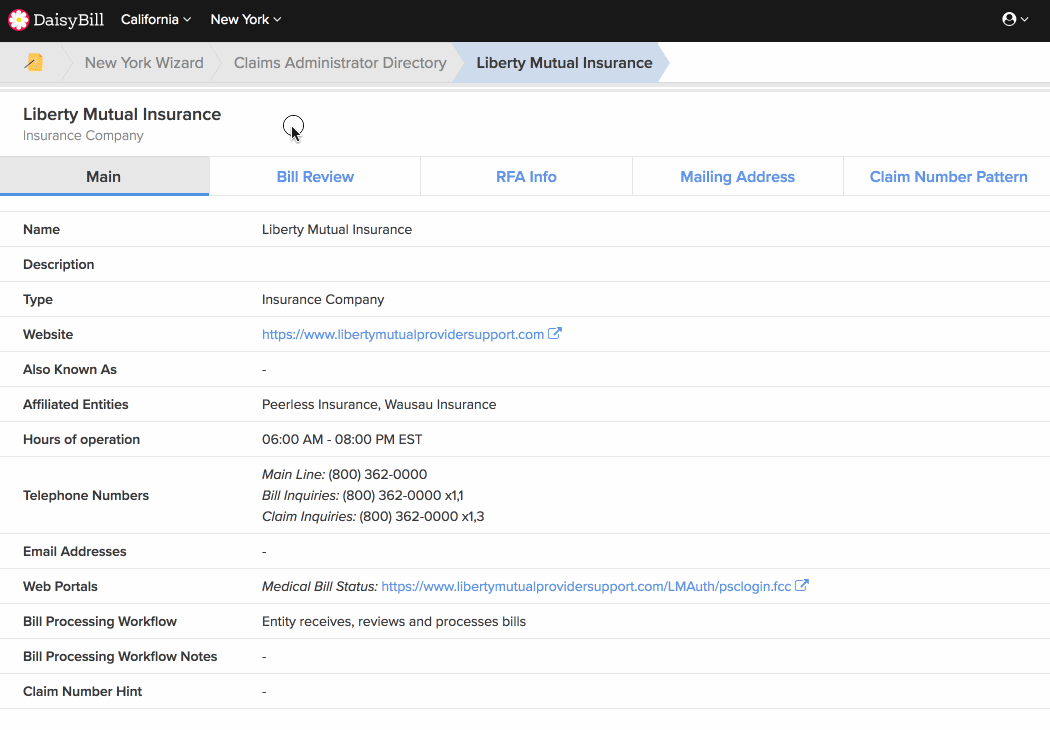The width and height of the screenshot is (1050, 730).
Task: Expand the New York dropdown menu
Action: click(246, 19)
